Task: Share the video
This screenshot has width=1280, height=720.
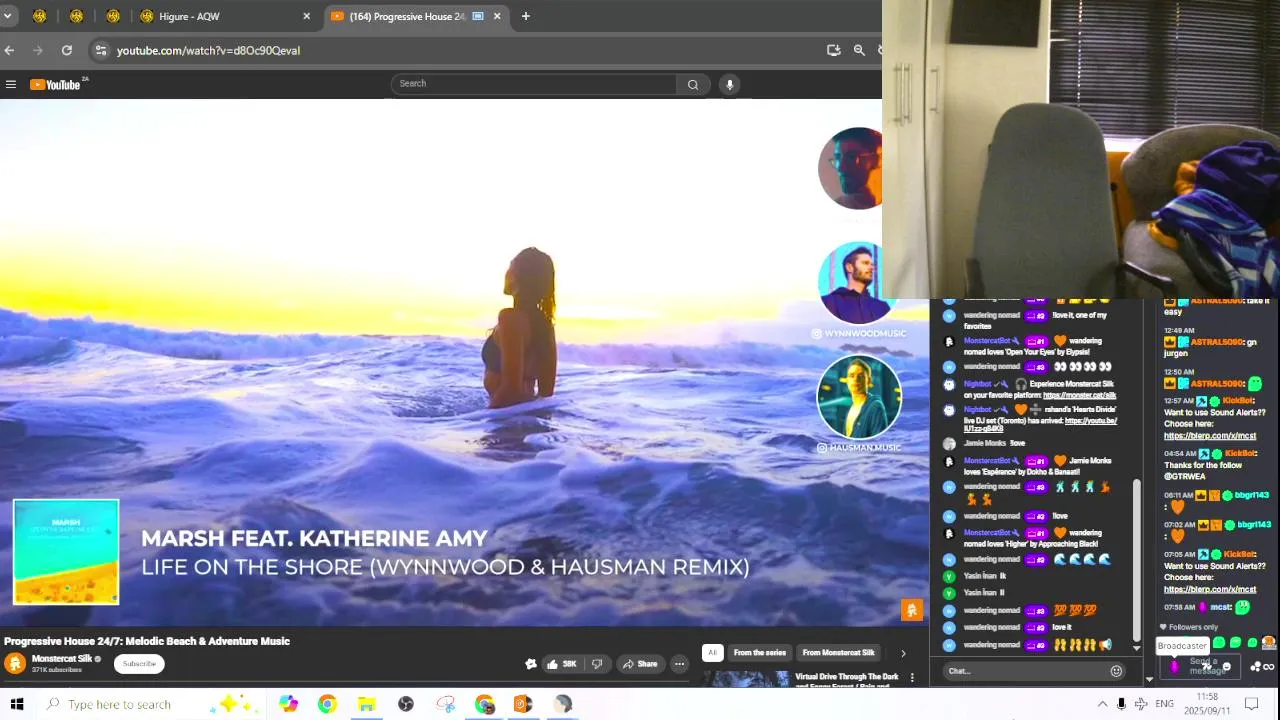Action: (639, 664)
